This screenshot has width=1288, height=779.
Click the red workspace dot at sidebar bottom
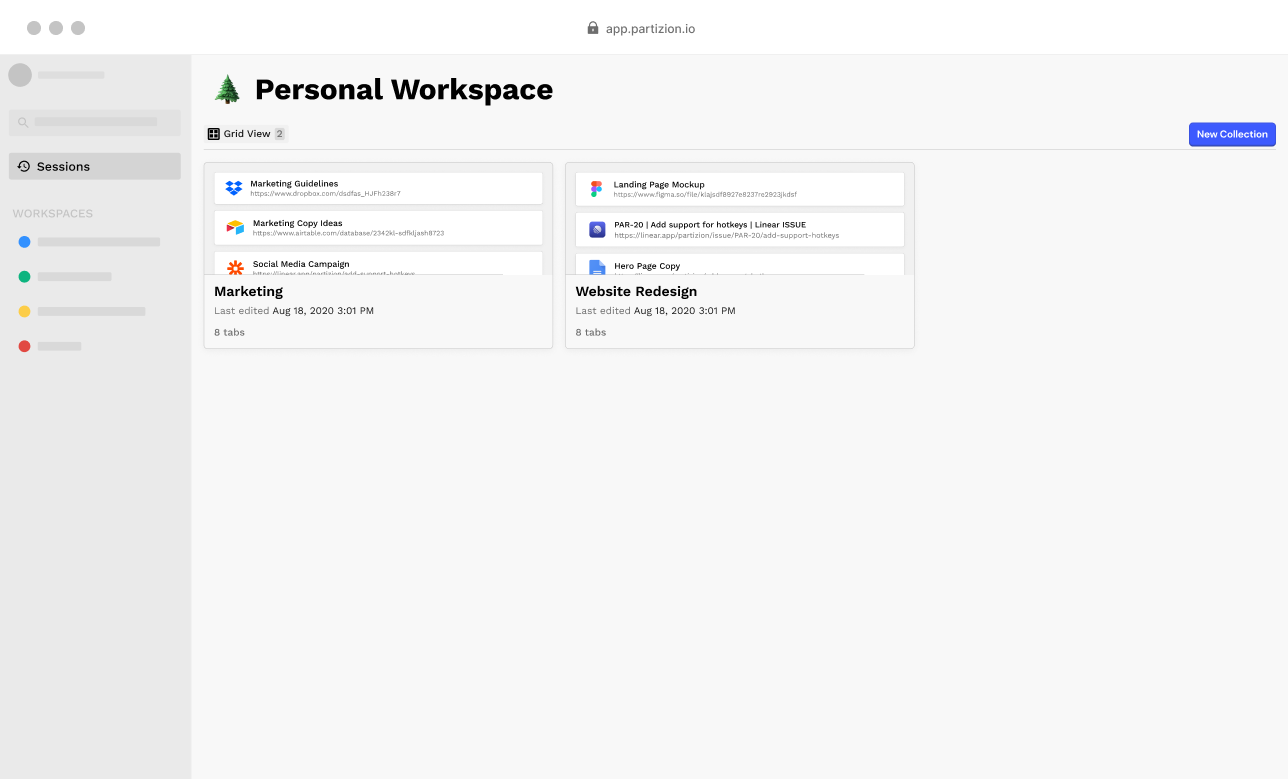[x=26, y=346]
